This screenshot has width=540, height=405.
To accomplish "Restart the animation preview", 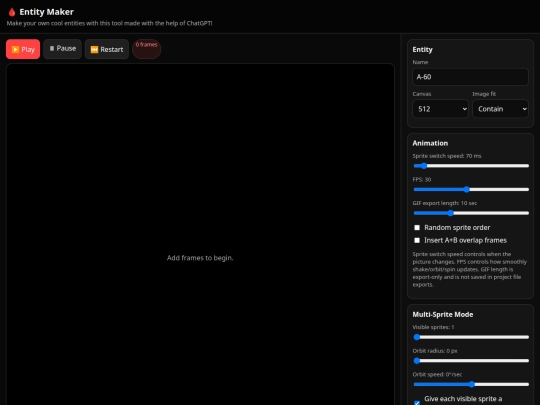I will point(107,49).
